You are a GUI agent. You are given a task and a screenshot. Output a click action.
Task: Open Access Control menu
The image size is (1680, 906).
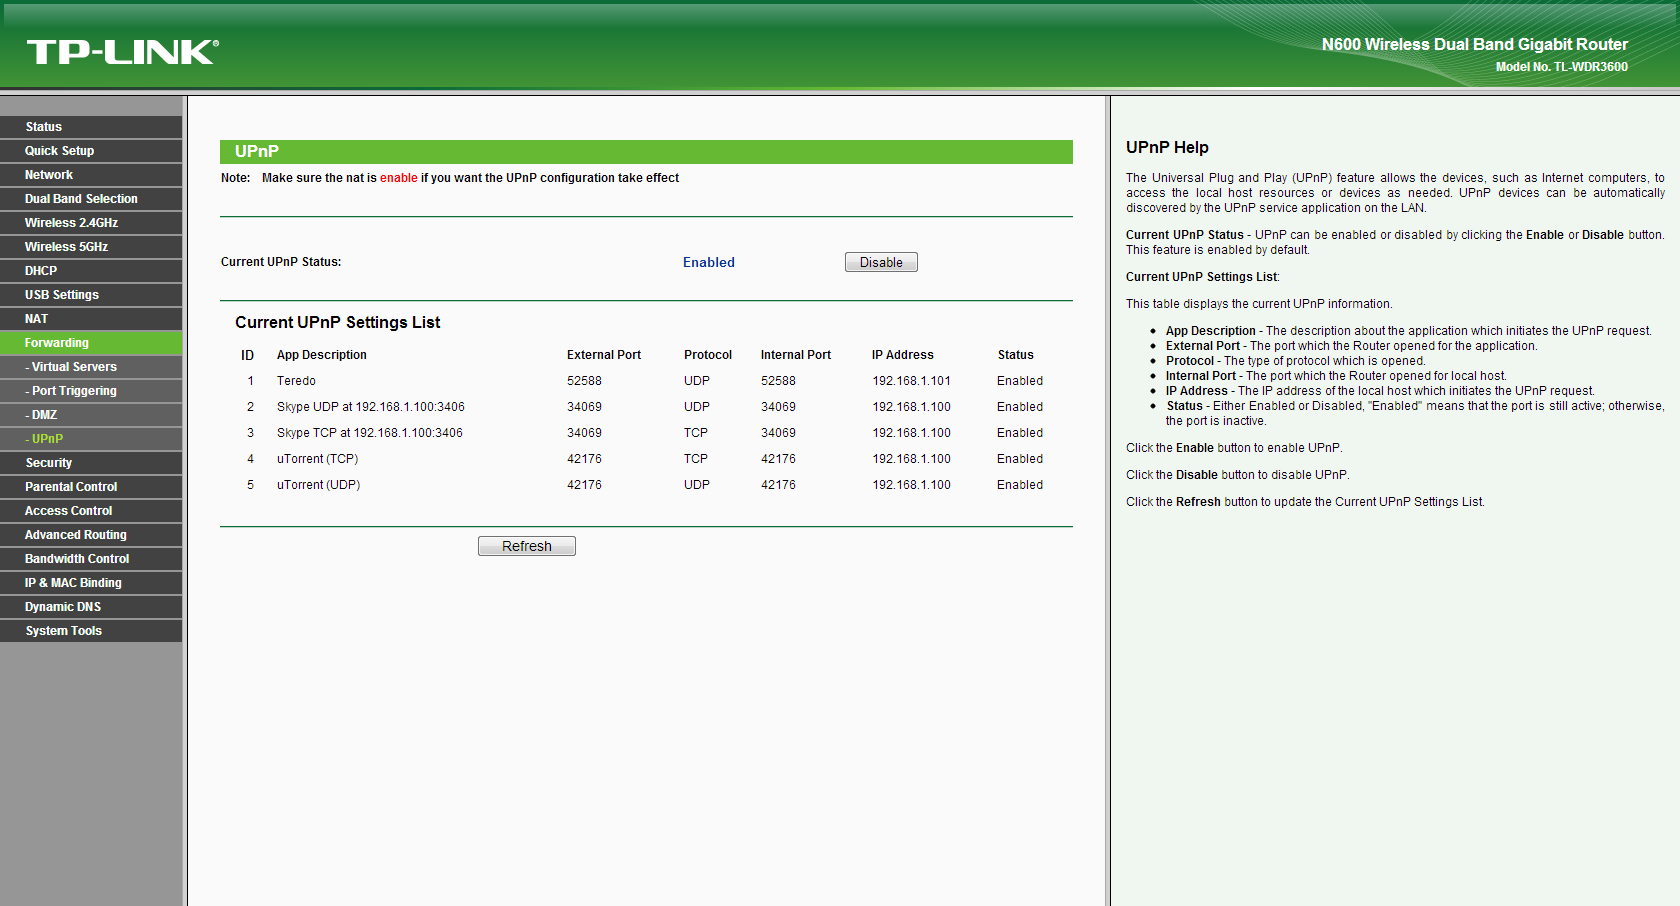click(x=91, y=511)
